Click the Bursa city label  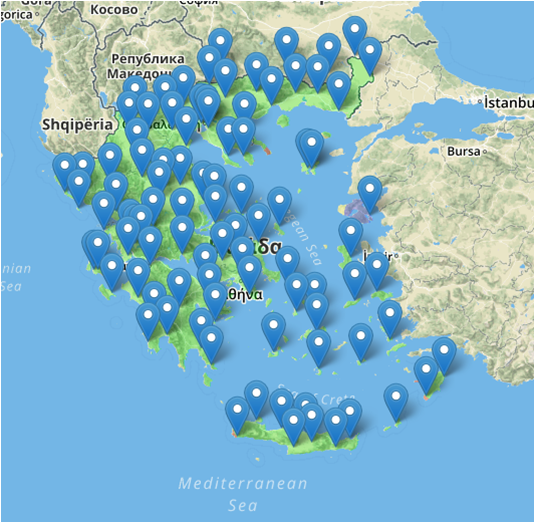click(x=464, y=151)
